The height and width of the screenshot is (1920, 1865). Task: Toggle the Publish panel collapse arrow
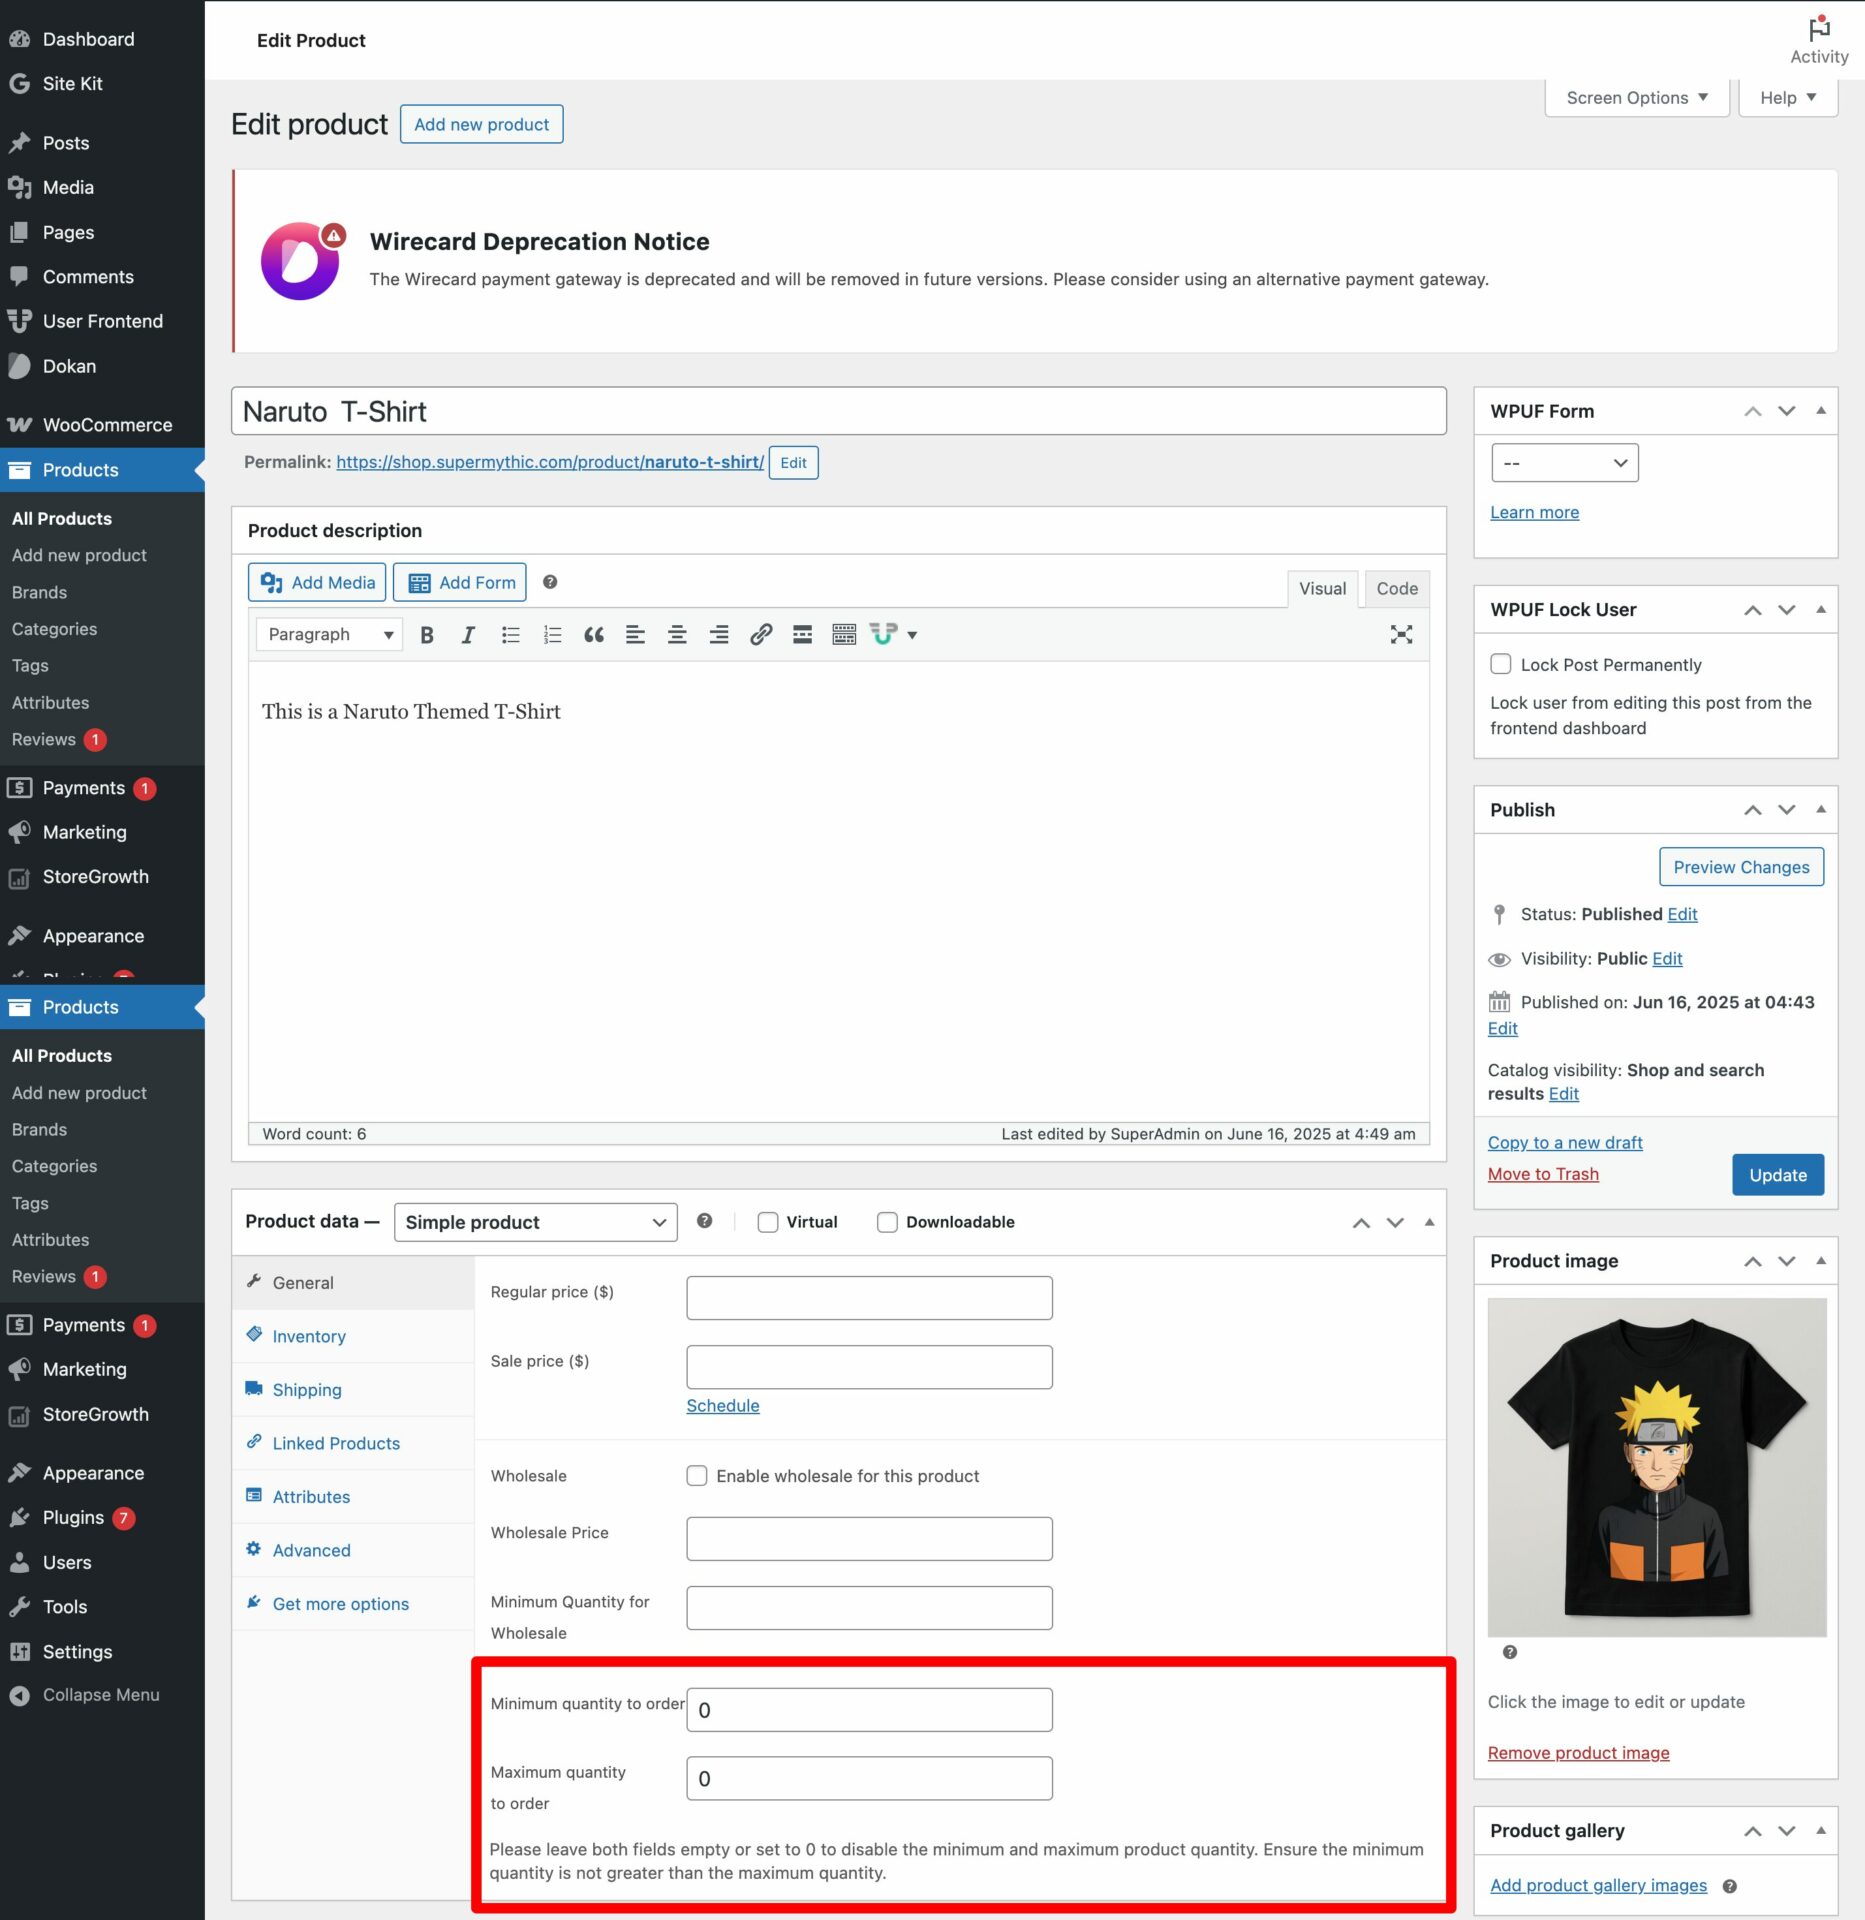(1821, 809)
